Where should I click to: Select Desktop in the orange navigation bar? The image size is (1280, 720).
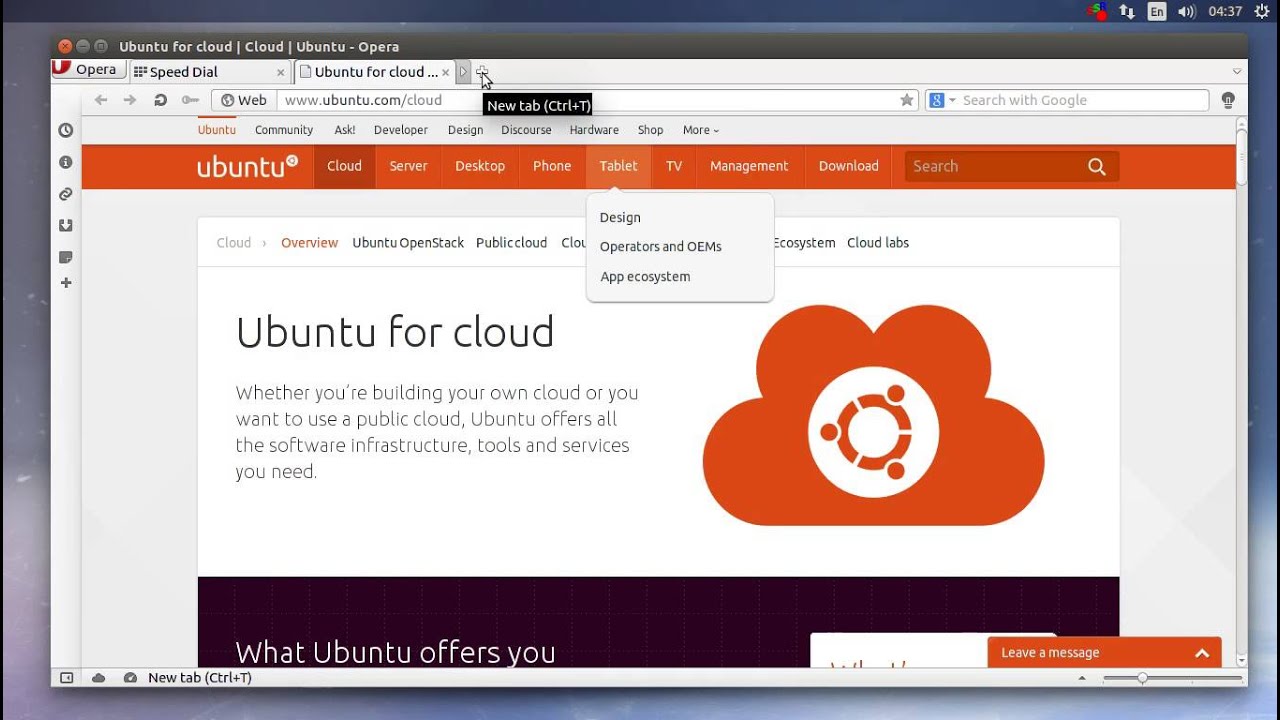[x=480, y=166]
